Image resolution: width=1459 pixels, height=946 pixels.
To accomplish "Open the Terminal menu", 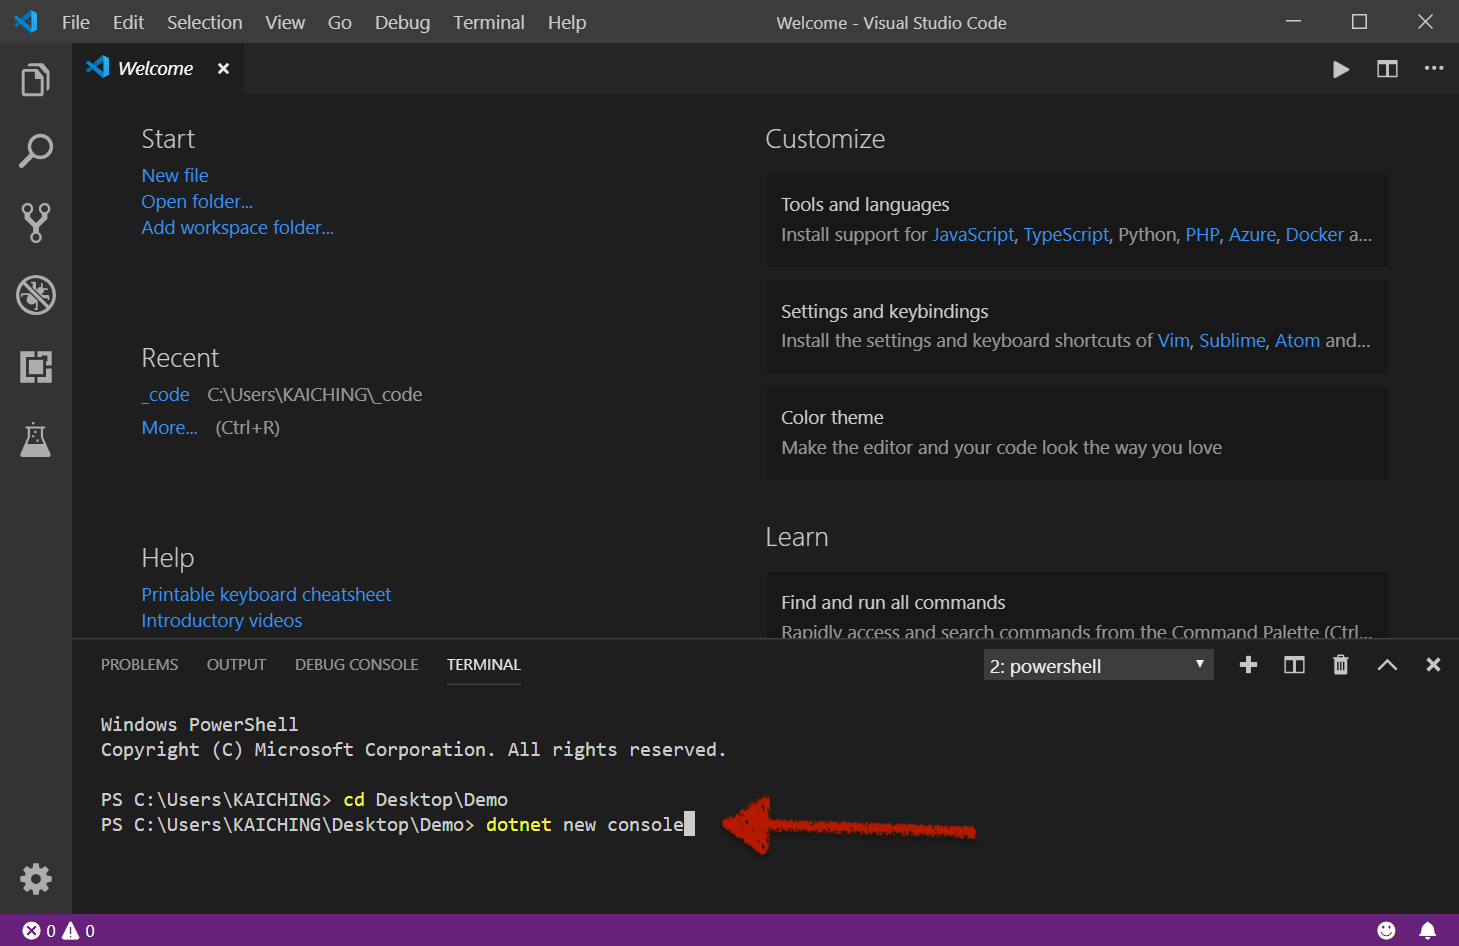I will pyautogui.click(x=489, y=22).
